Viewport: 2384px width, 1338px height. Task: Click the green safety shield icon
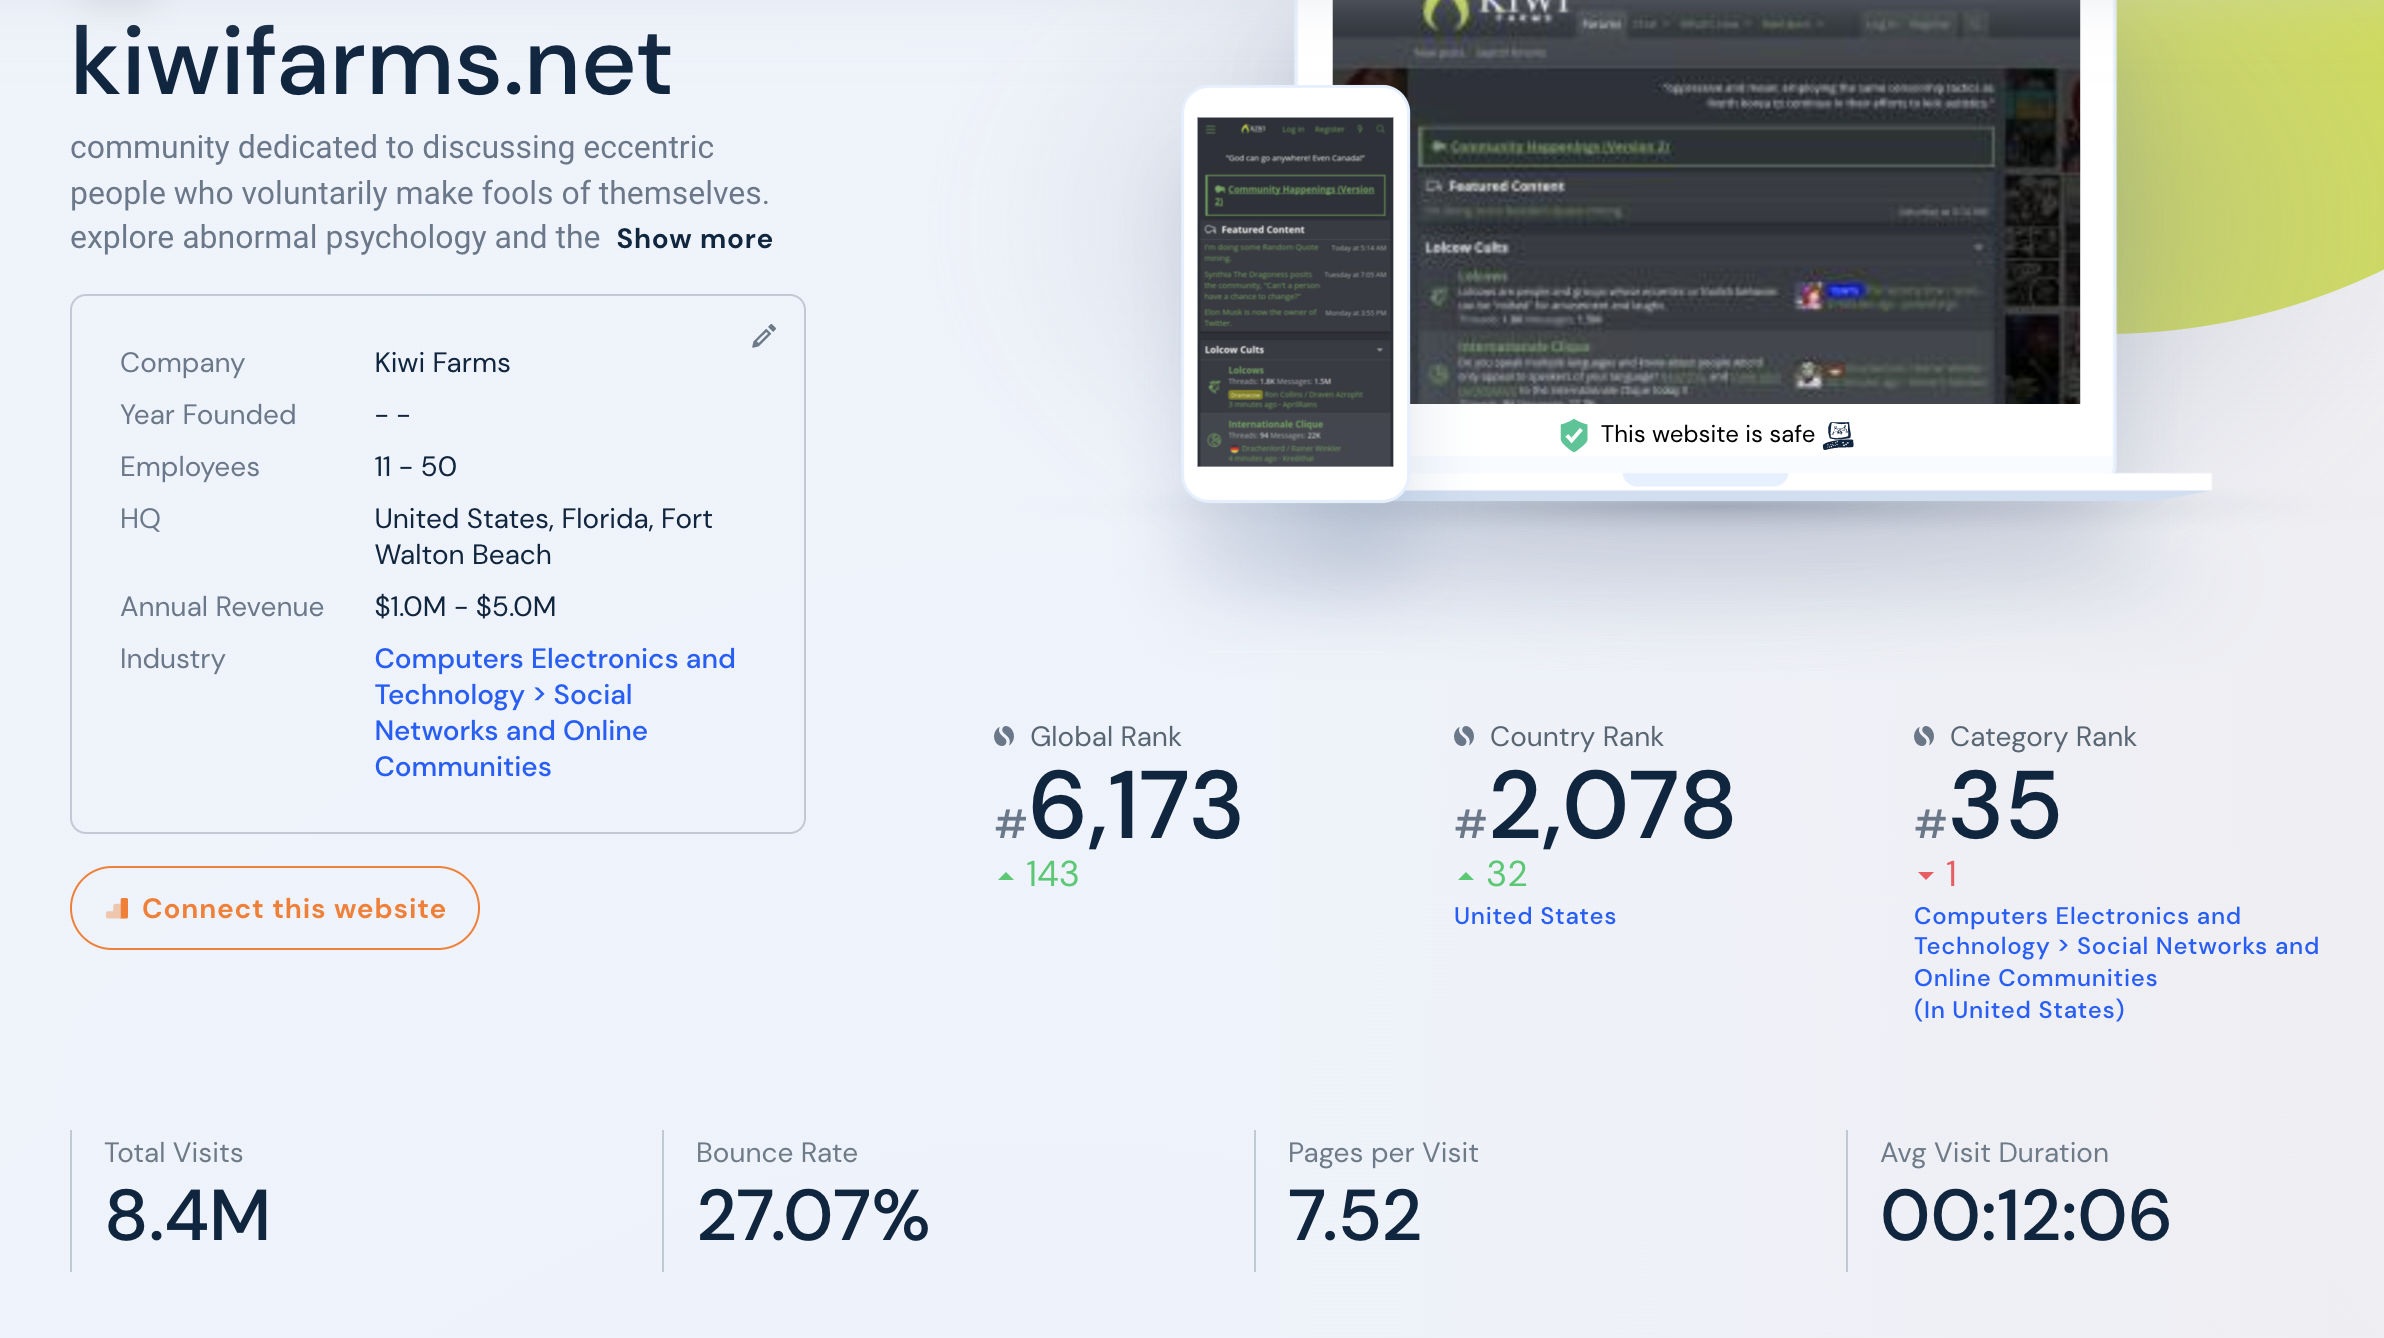click(x=1574, y=435)
